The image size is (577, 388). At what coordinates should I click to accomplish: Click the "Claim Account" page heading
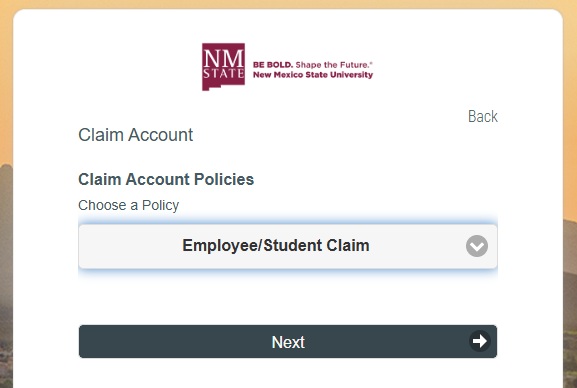pos(135,135)
